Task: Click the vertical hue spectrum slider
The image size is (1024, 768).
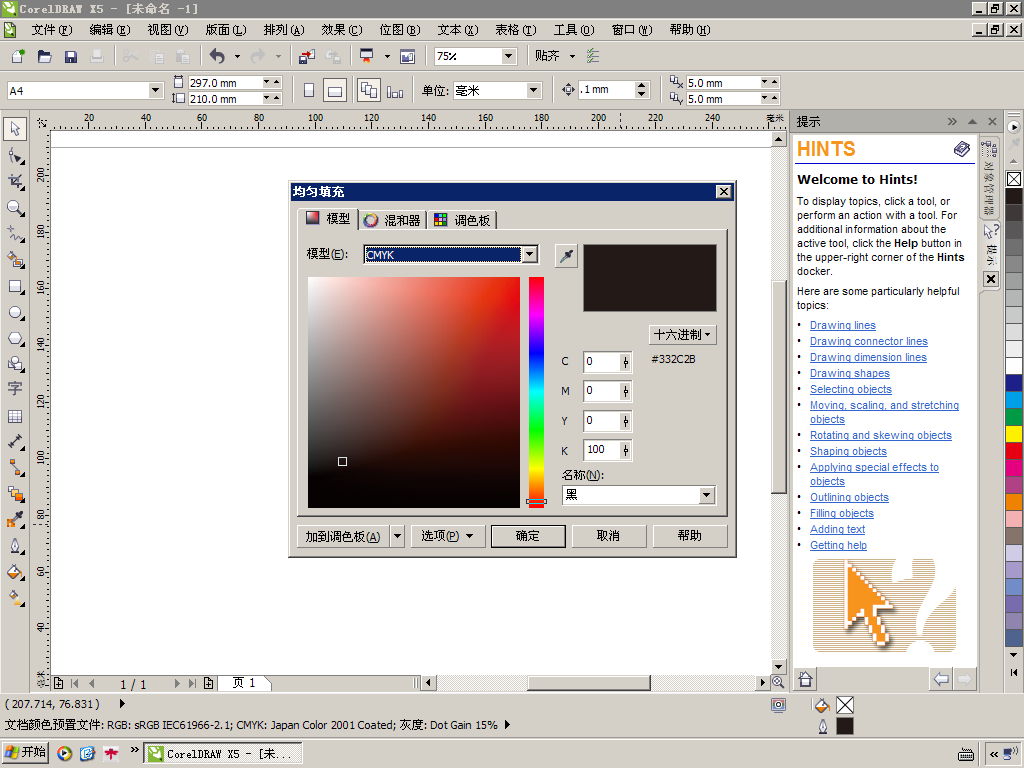Action: [536, 392]
